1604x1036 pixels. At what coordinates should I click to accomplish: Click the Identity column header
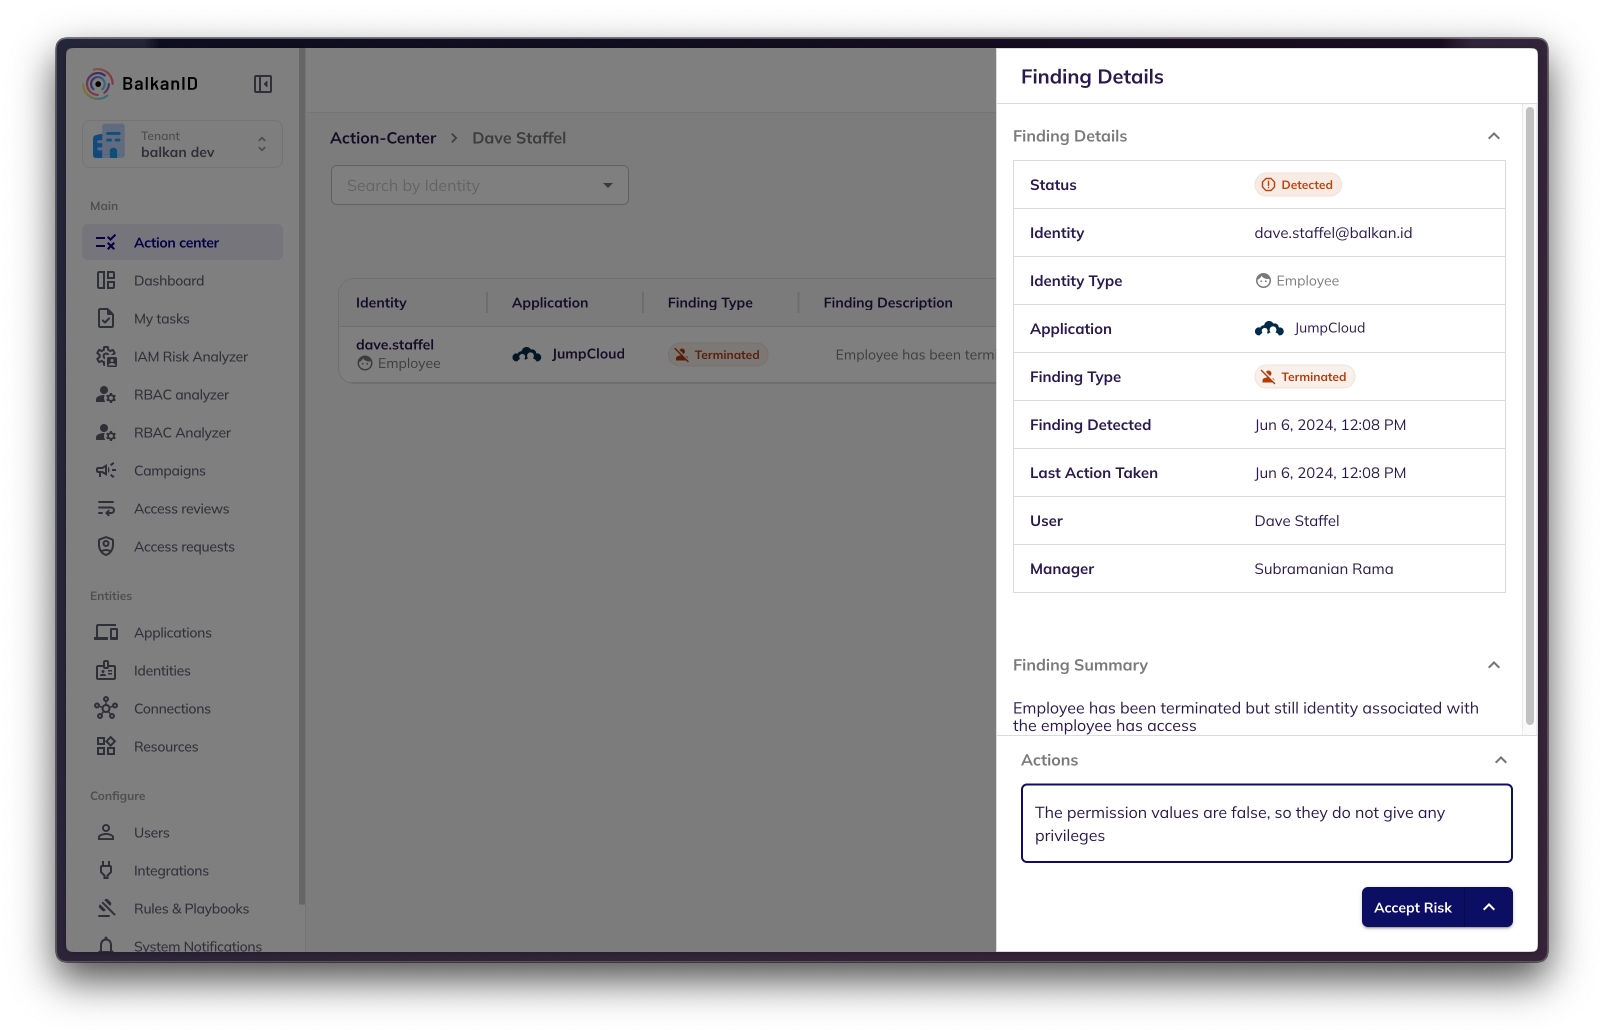point(381,303)
